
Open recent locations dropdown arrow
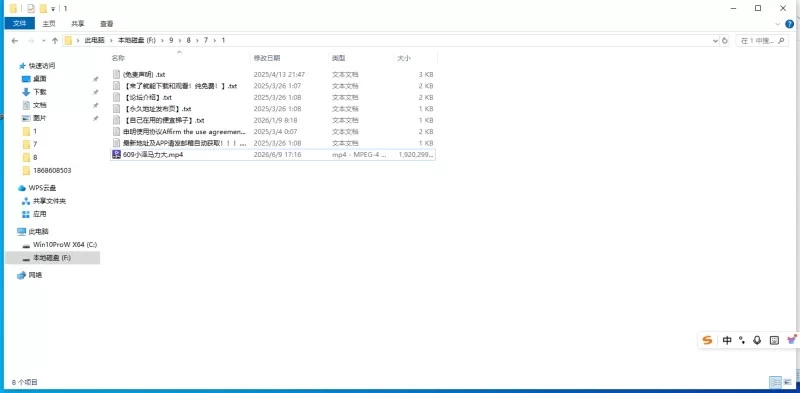(x=43, y=40)
